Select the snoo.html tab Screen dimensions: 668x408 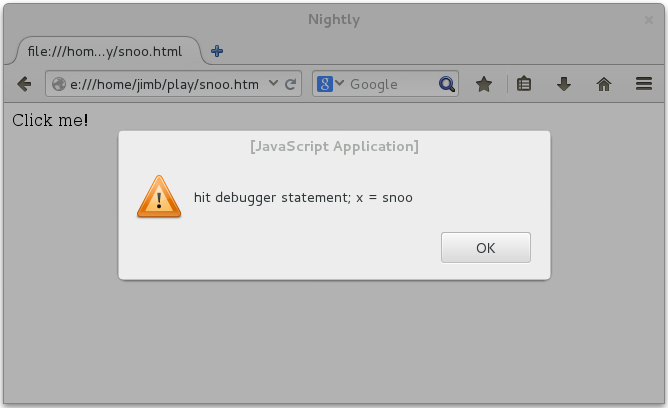tap(105, 51)
